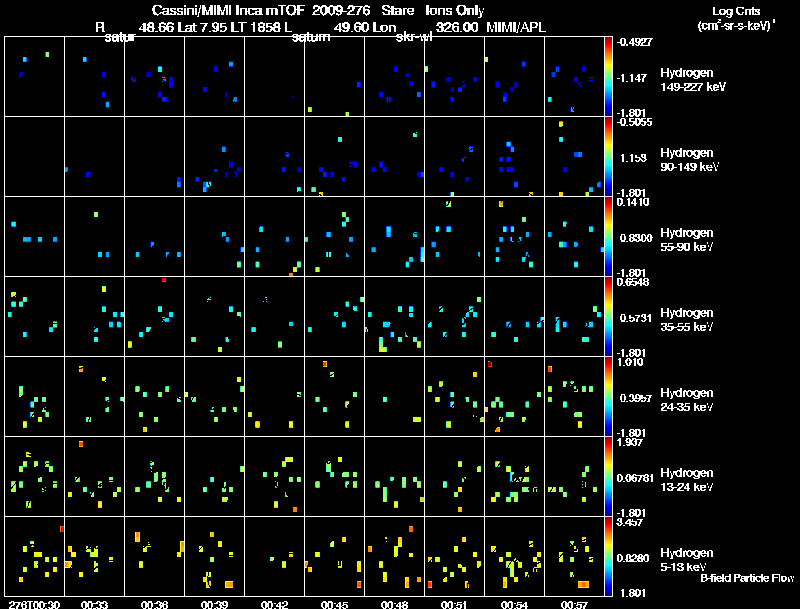The width and height of the screenshot is (800, 609).
Task: Click the 'skr-wl' column annotation
Action: [x=414, y=37]
